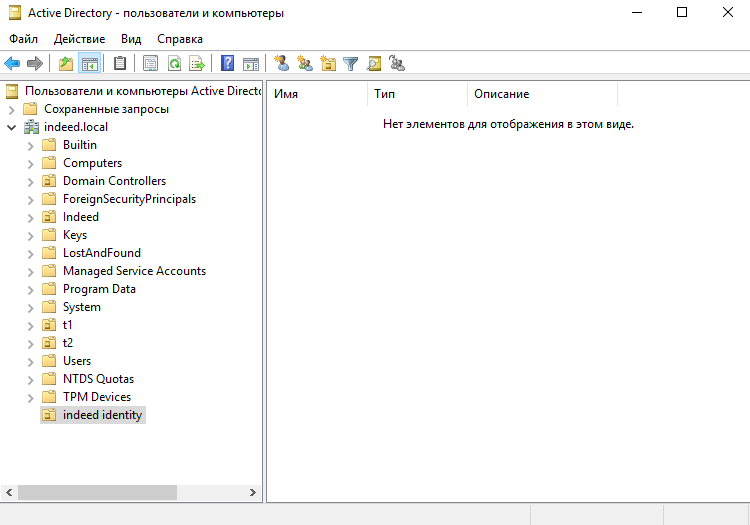Click the tree pane horizontal scrollbar thumb
Viewport: 750px width, 525px height.
[x=97, y=492]
